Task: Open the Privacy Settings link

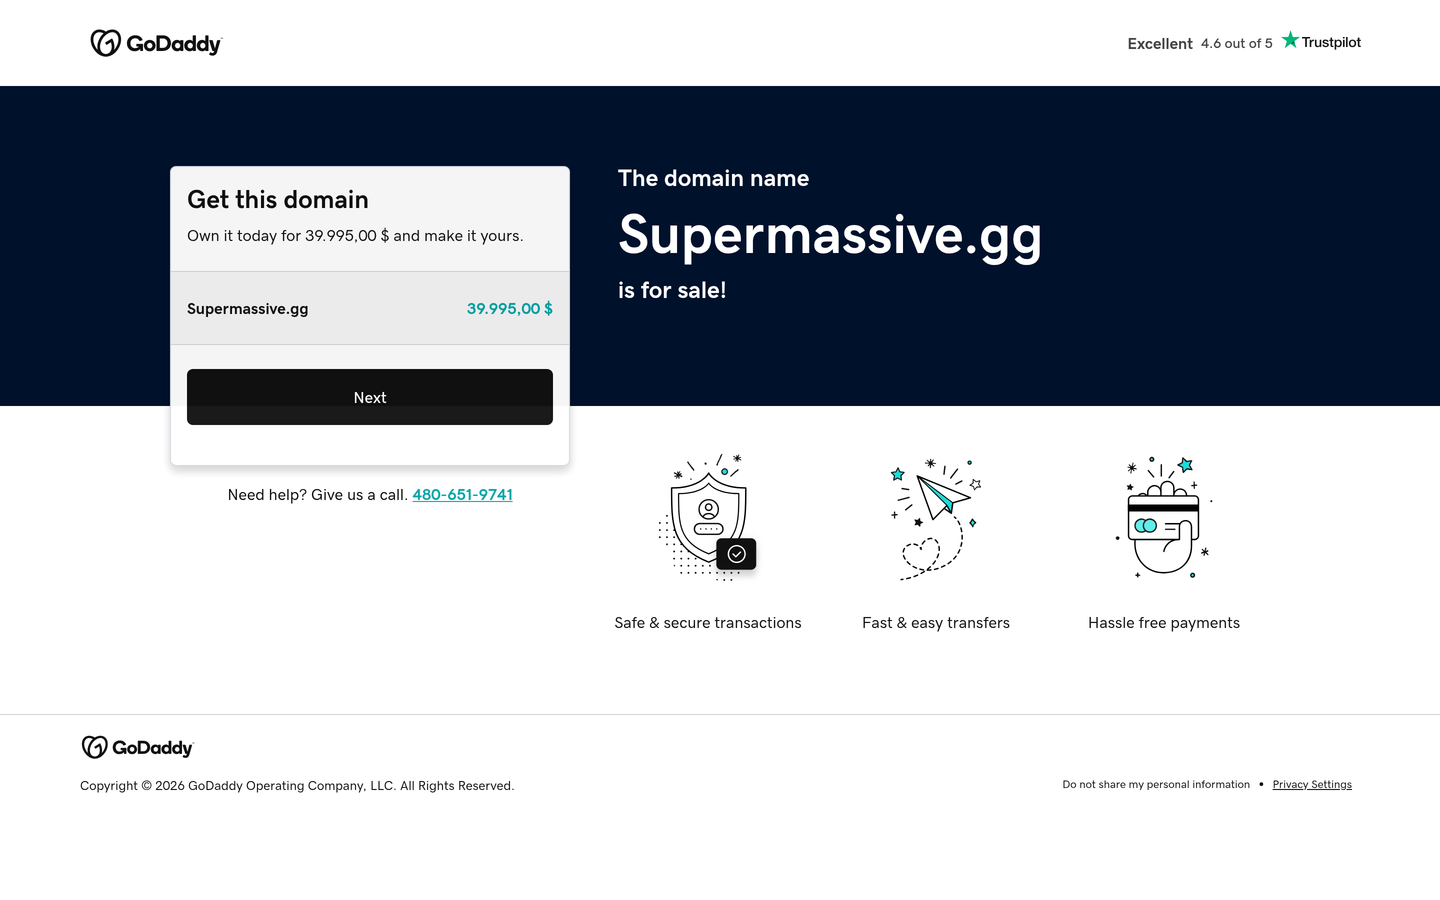Action: tap(1312, 785)
